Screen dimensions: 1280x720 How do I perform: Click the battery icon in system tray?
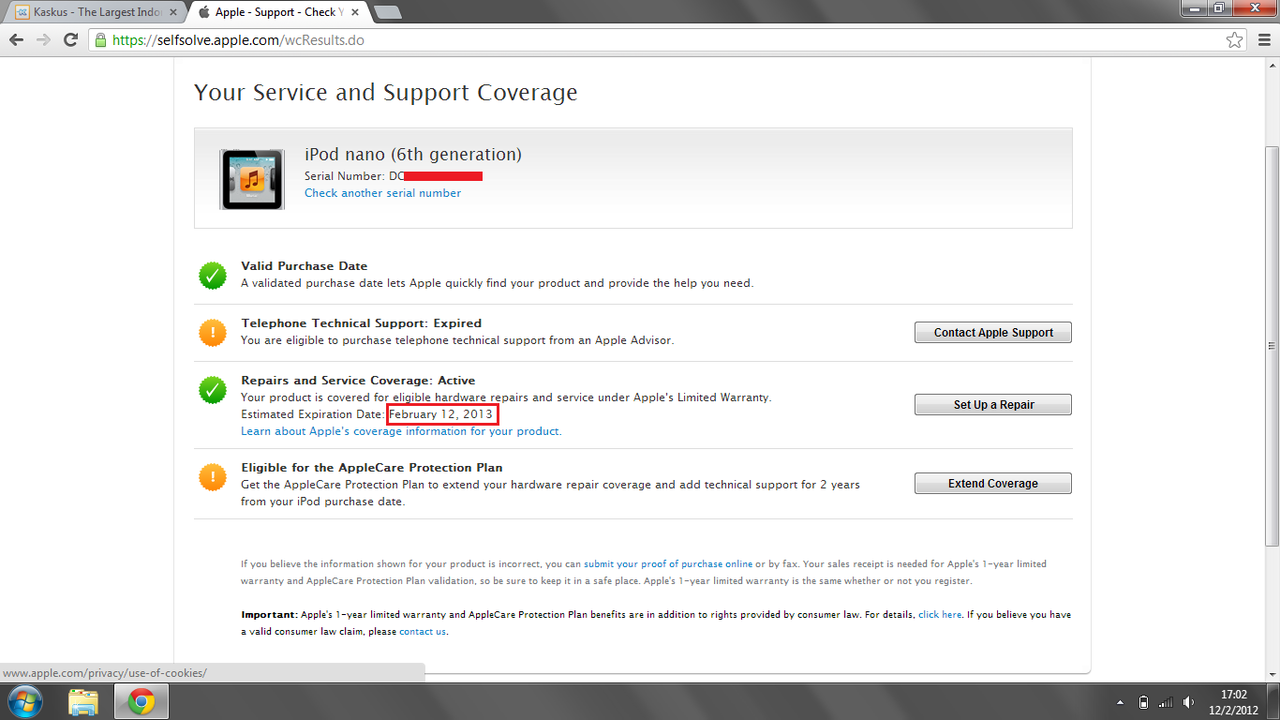point(1143,702)
